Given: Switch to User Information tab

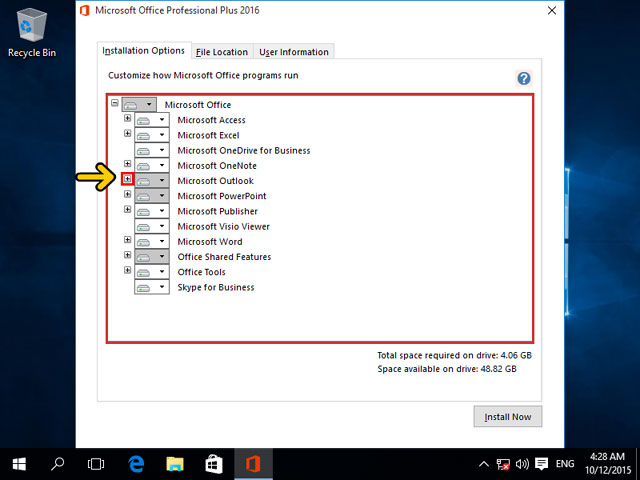Looking at the screenshot, I should click(x=294, y=52).
